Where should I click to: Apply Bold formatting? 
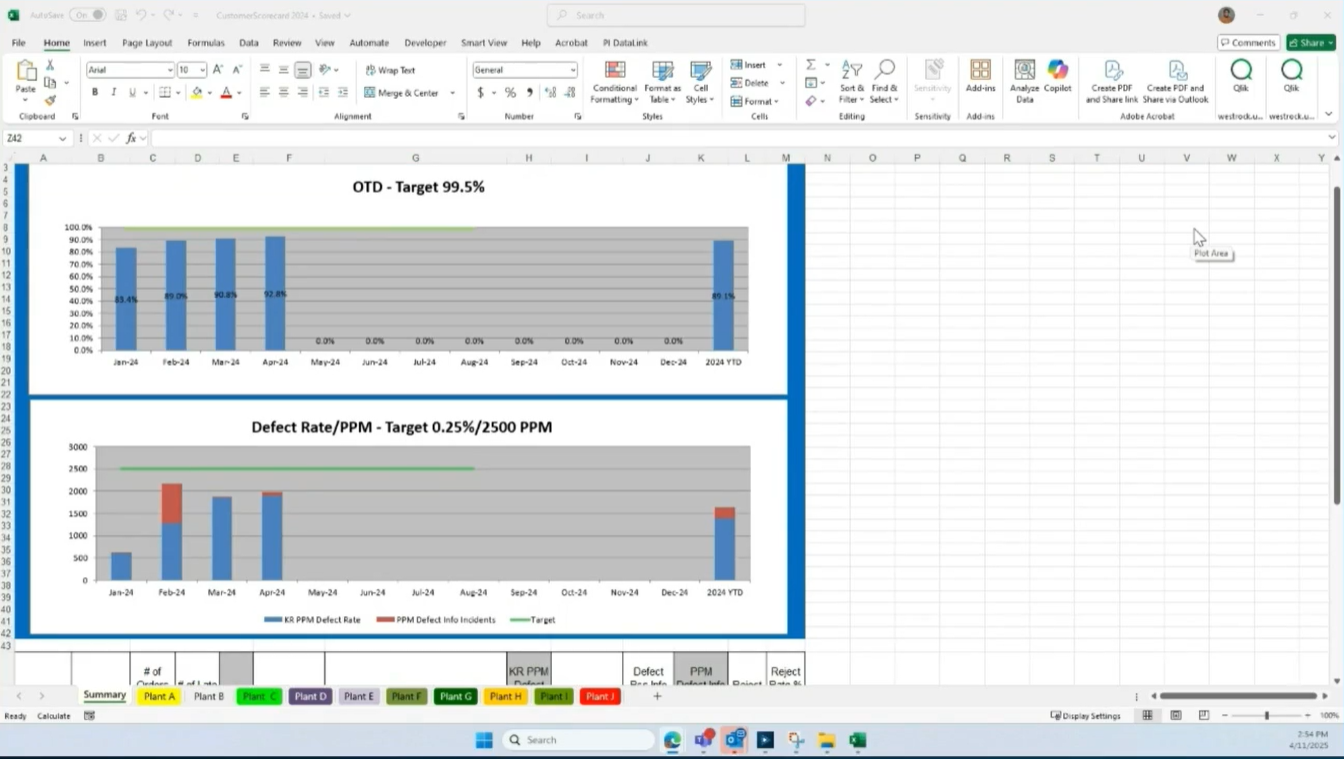click(x=95, y=92)
